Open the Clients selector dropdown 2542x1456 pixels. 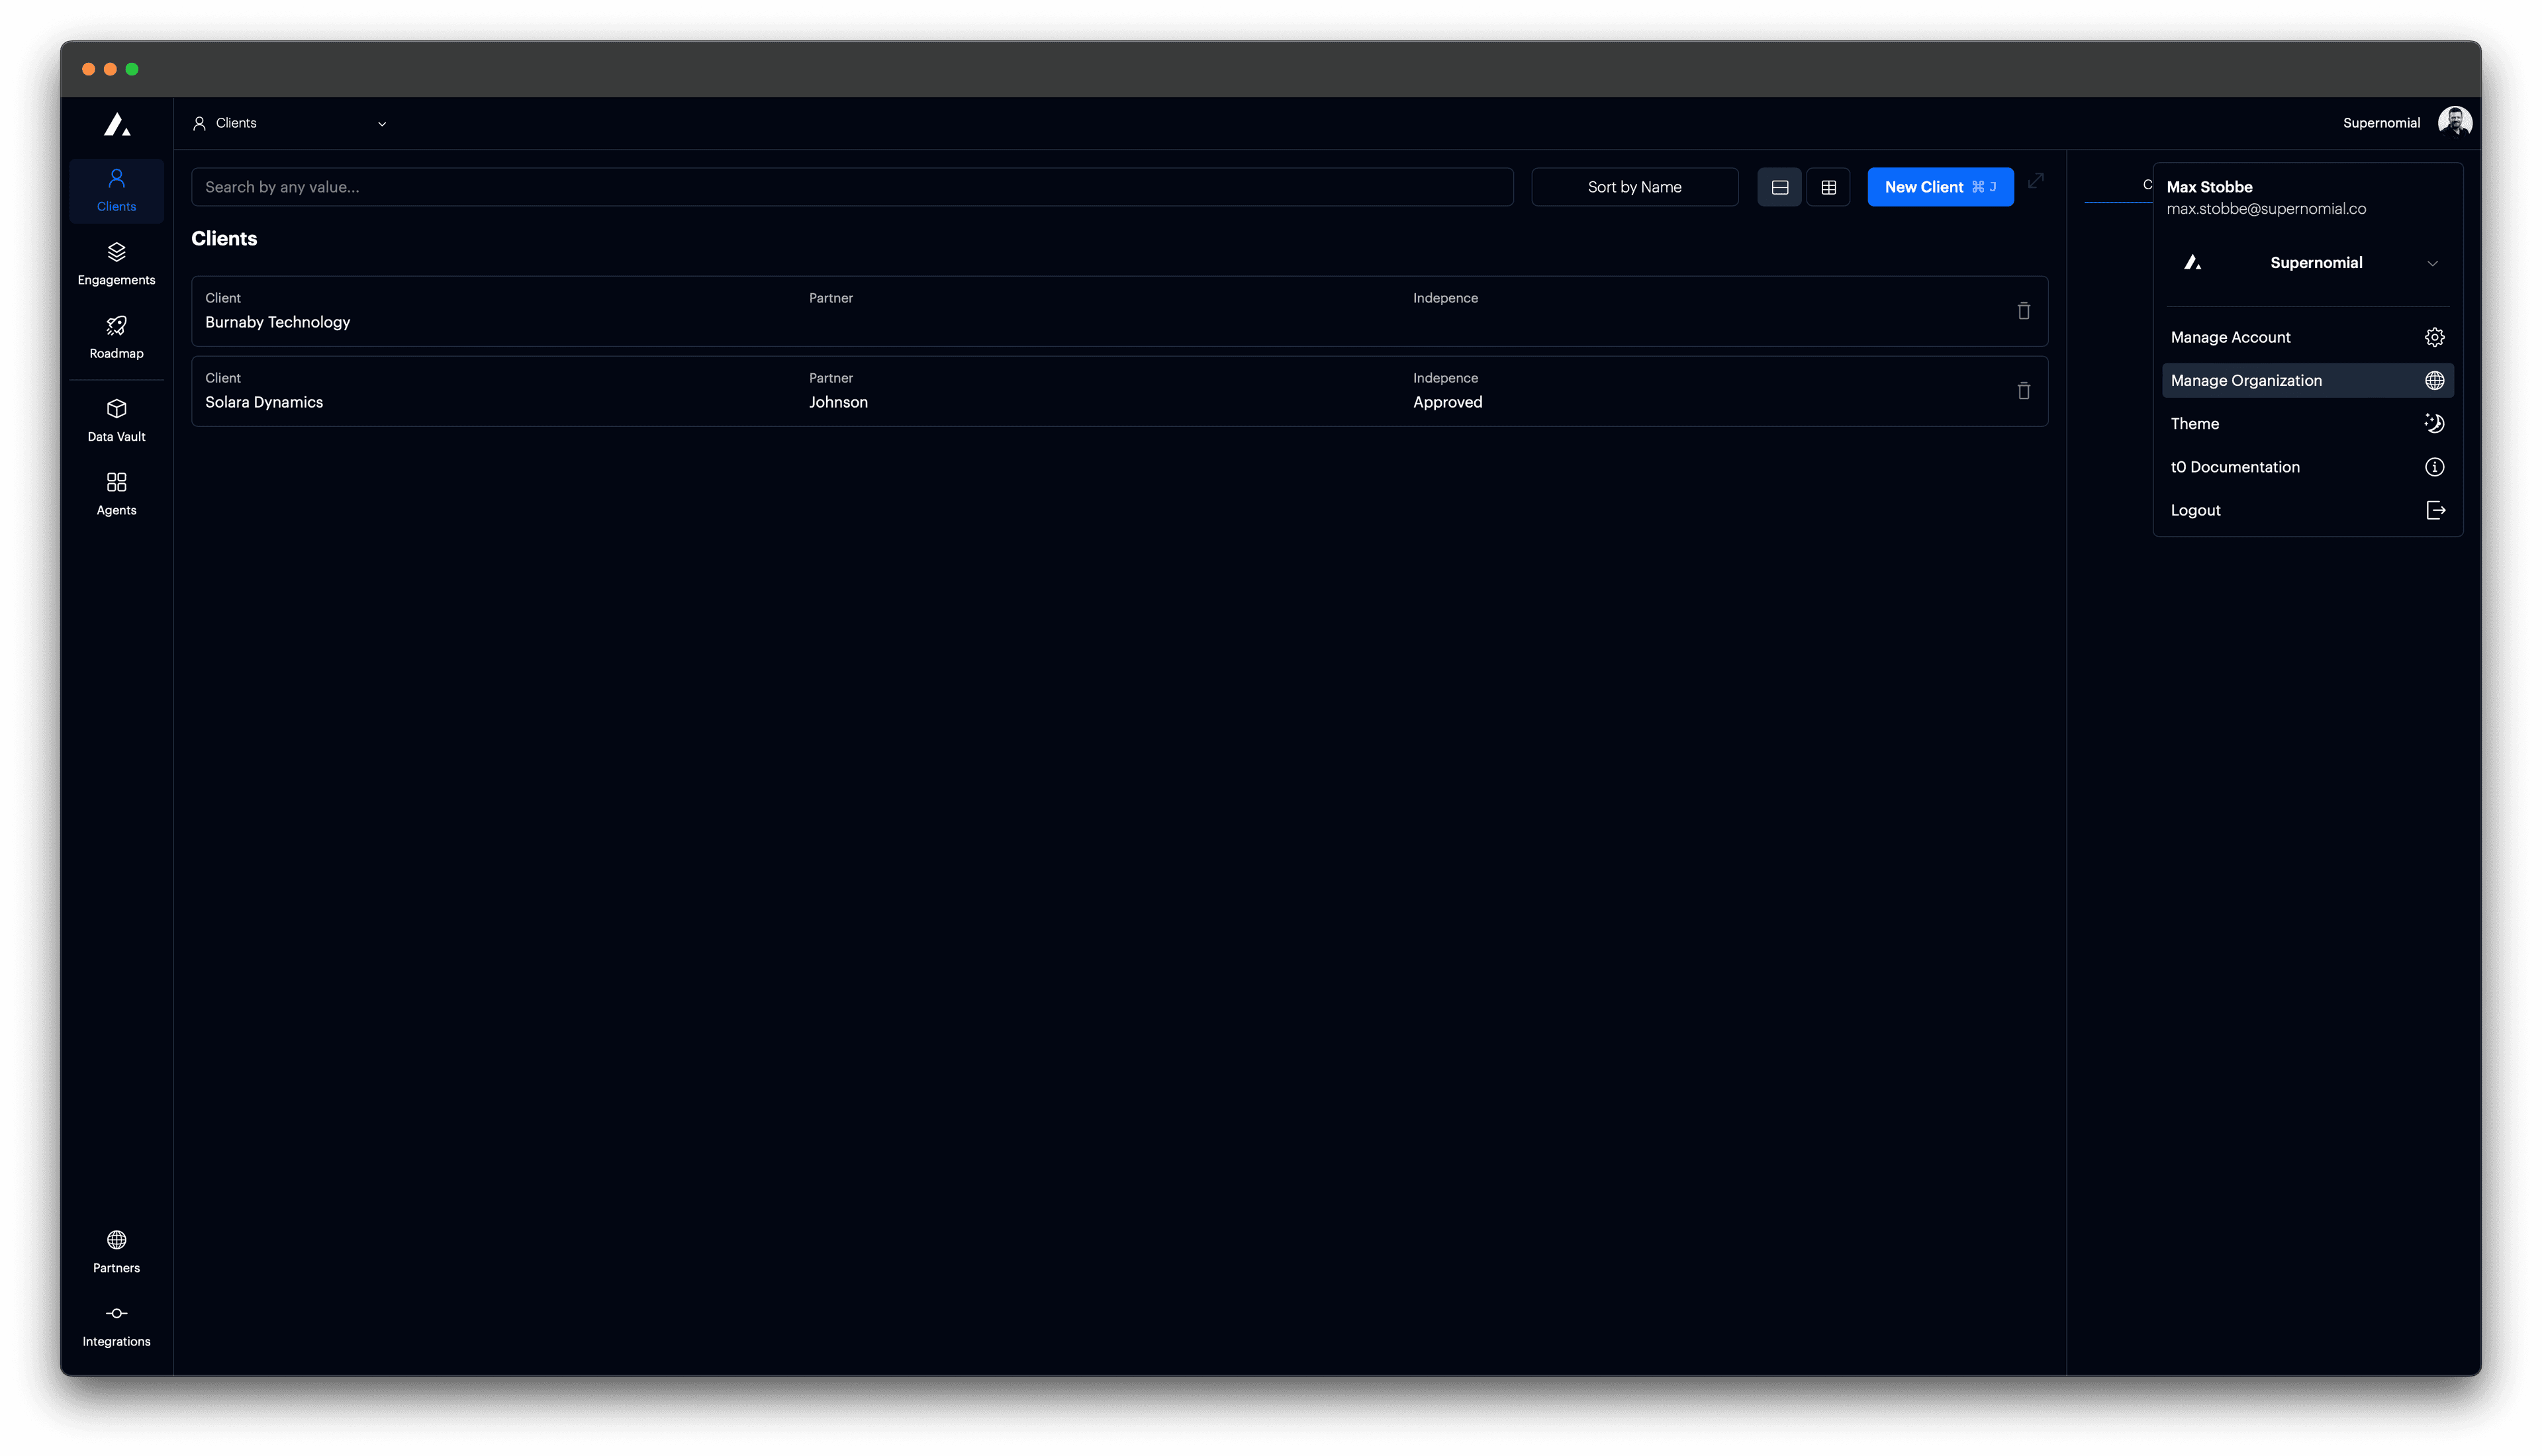pos(290,123)
